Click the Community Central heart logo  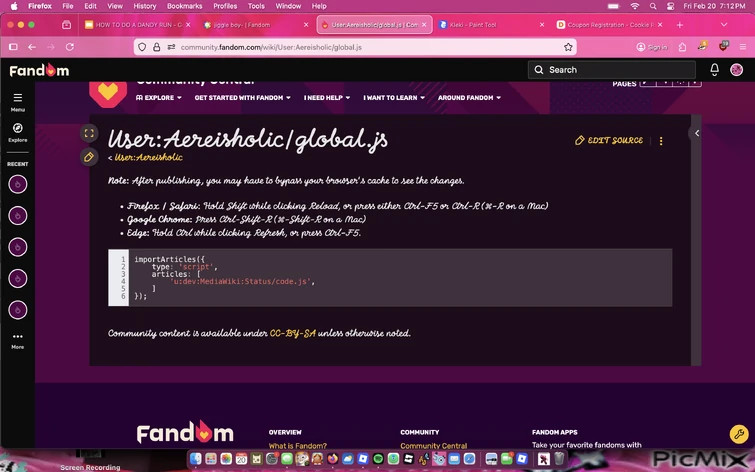(108, 92)
